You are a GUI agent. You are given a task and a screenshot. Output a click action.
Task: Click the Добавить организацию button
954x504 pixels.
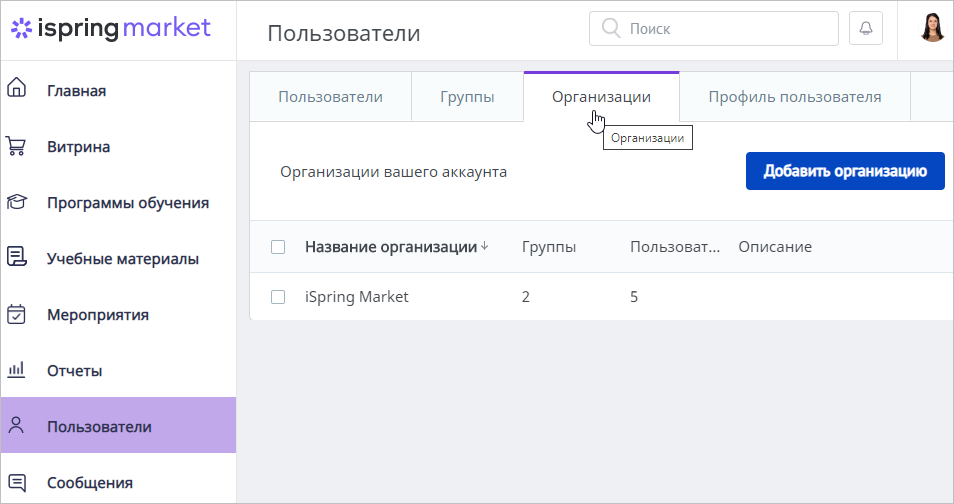[845, 171]
